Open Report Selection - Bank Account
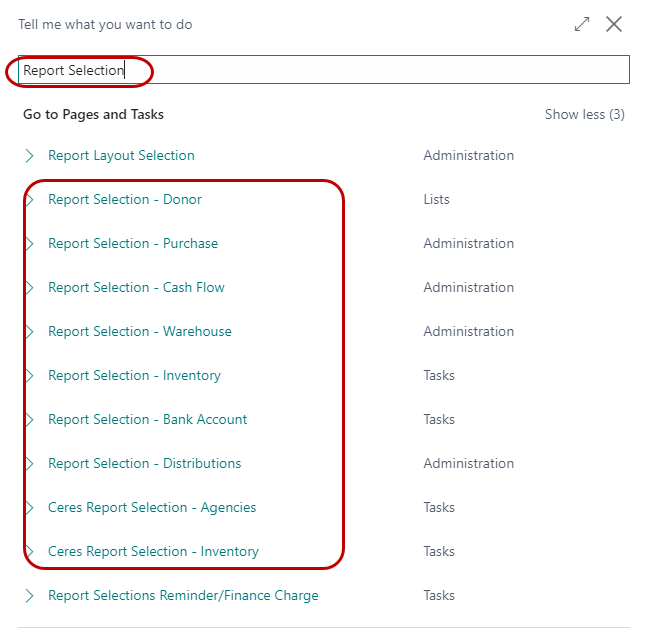This screenshot has height=637, width=646. [147, 420]
